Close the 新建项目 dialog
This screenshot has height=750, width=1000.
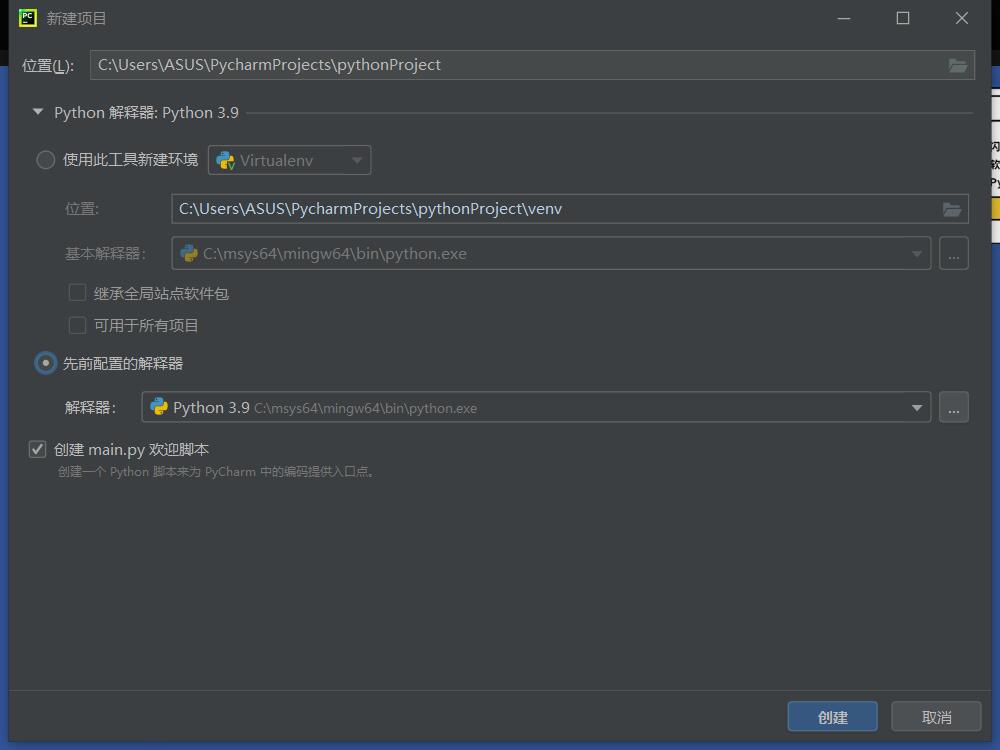coord(962,18)
